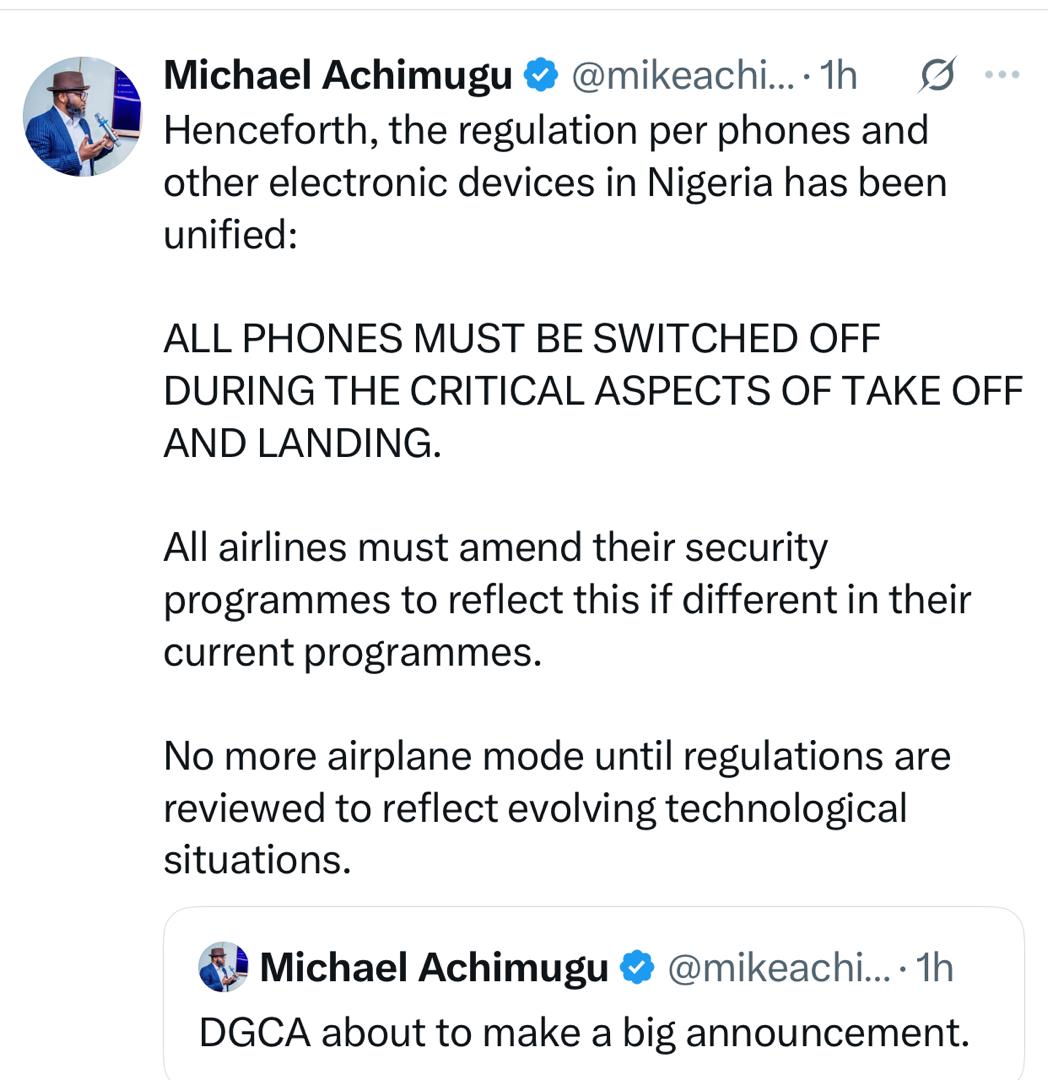Image resolution: width=1048 pixels, height=1080 pixels.
Task: Open the quoted 'DGCA about to make a big announcement' text
Action: click(584, 1033)
